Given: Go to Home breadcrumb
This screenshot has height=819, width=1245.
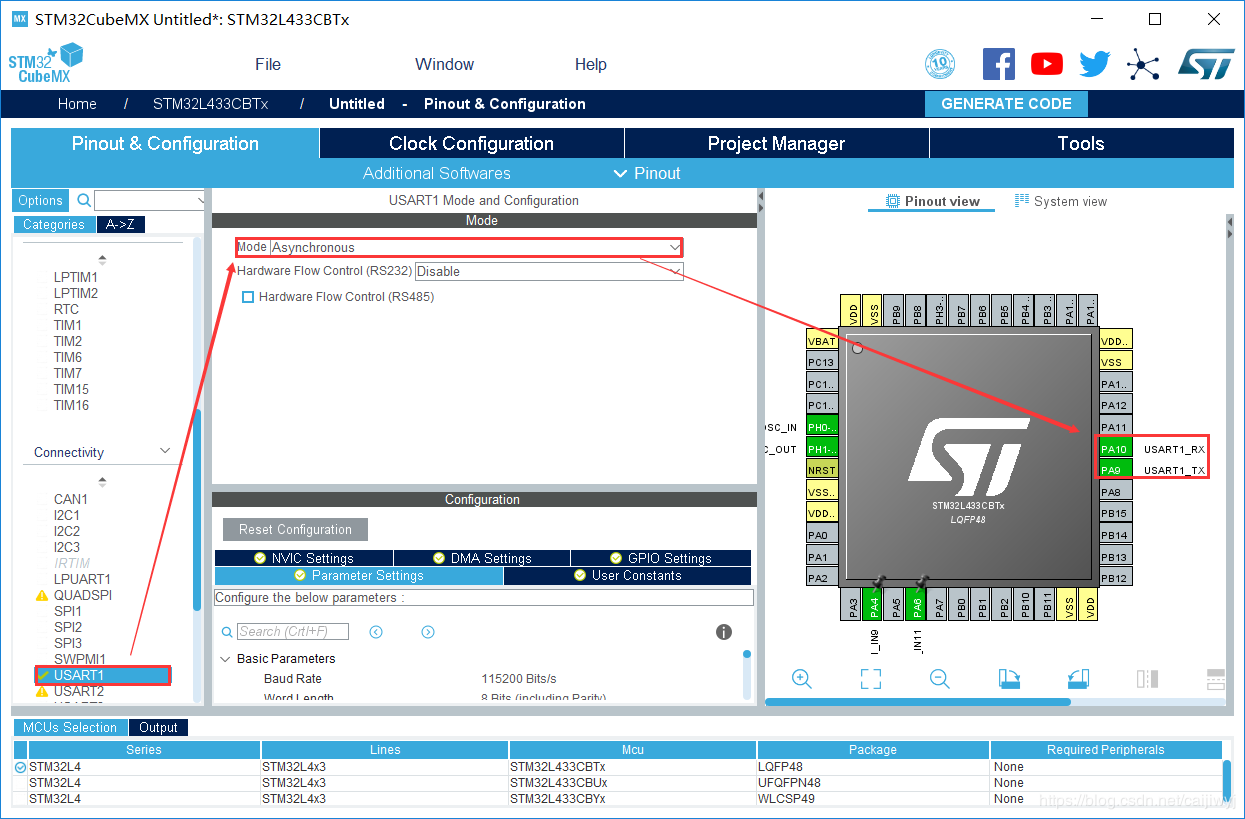Looking at the screenshot, I should pyautogui.click(x=77, y=104).
